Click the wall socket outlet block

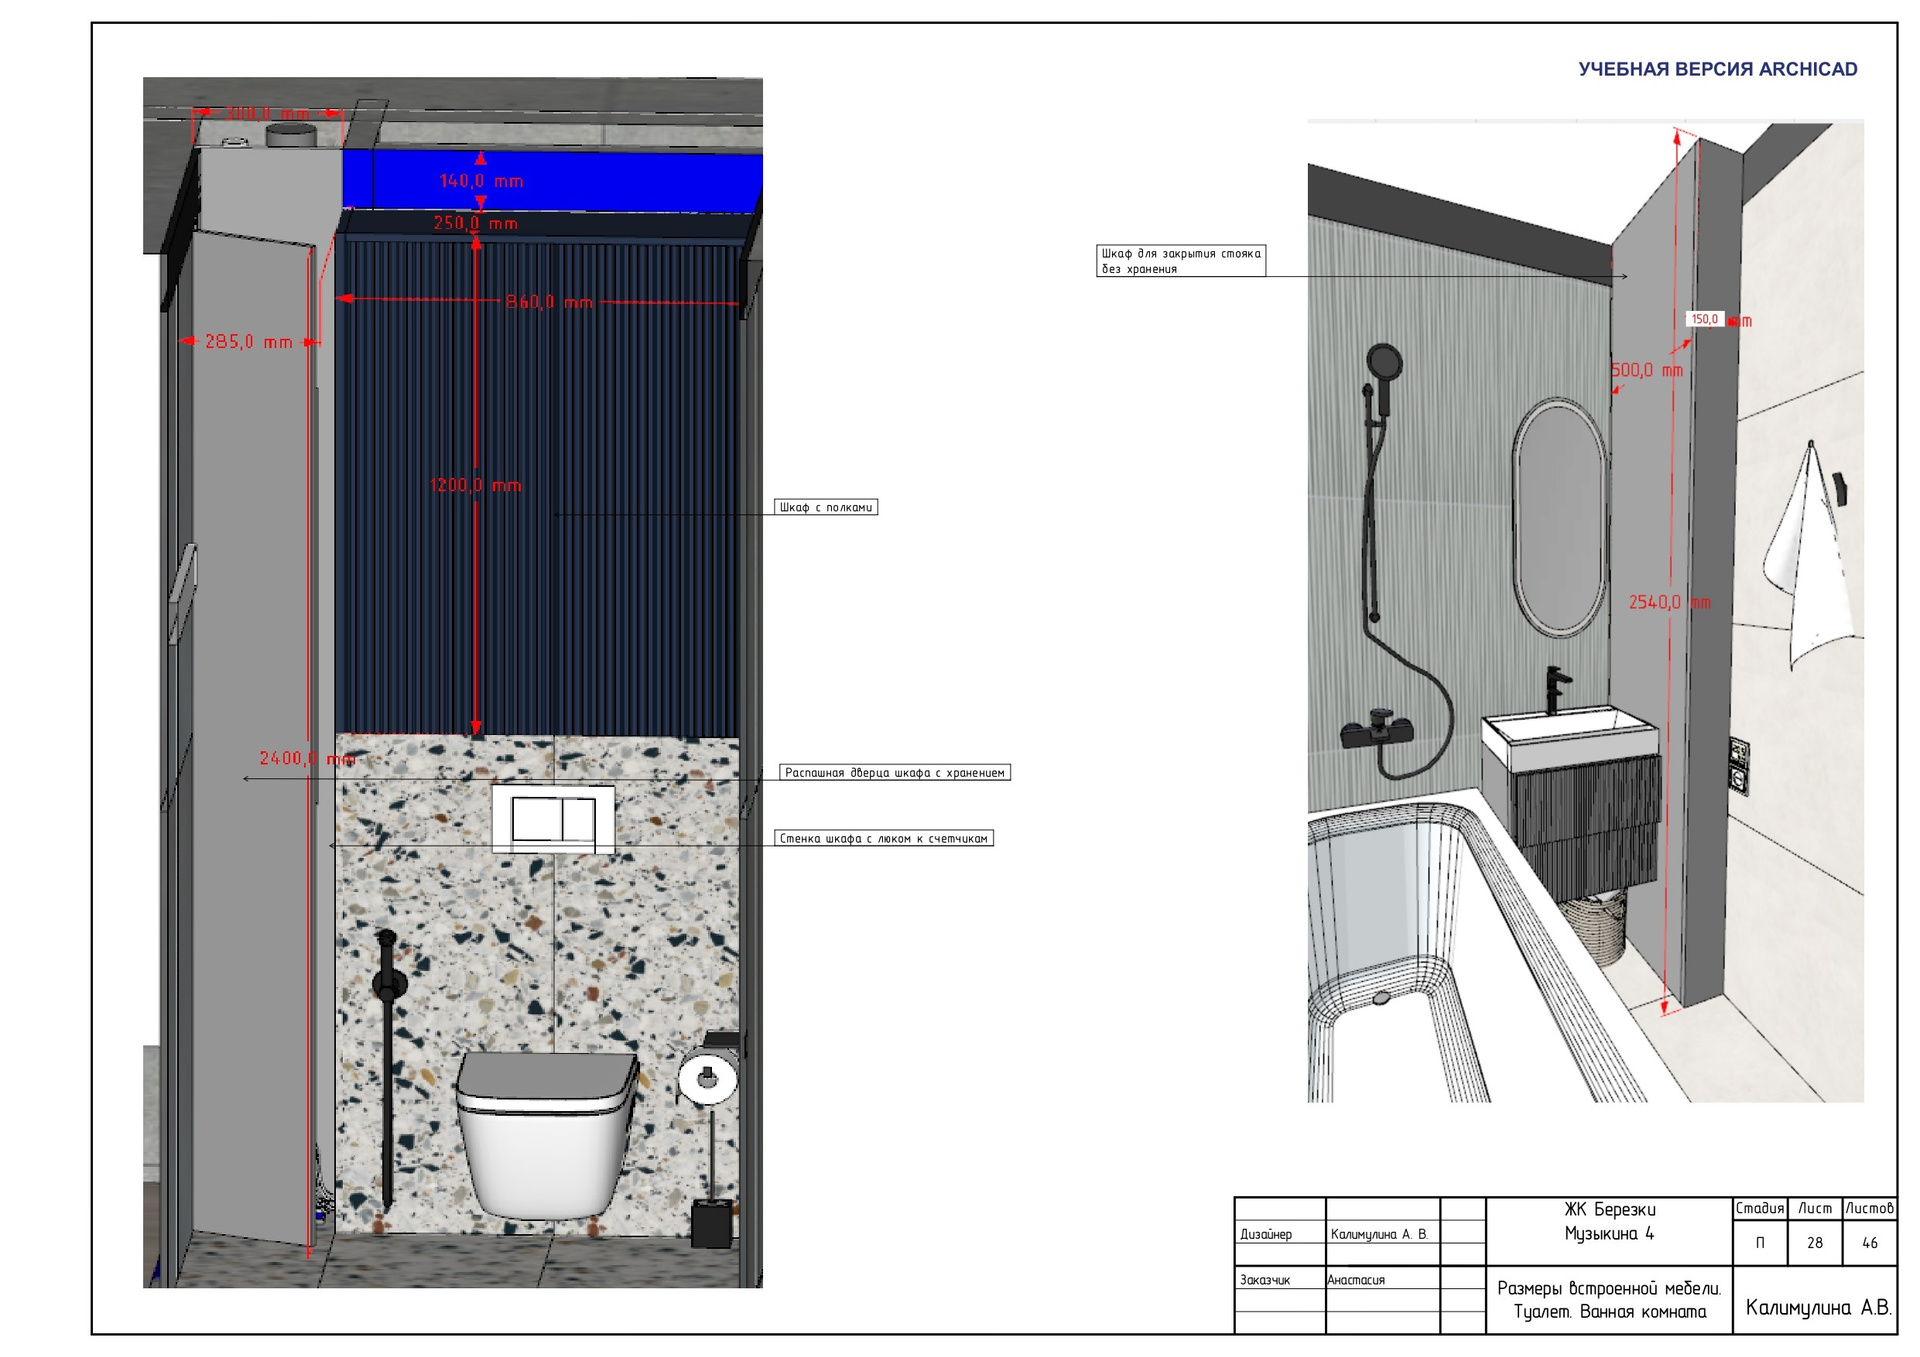click(1740, 765)
